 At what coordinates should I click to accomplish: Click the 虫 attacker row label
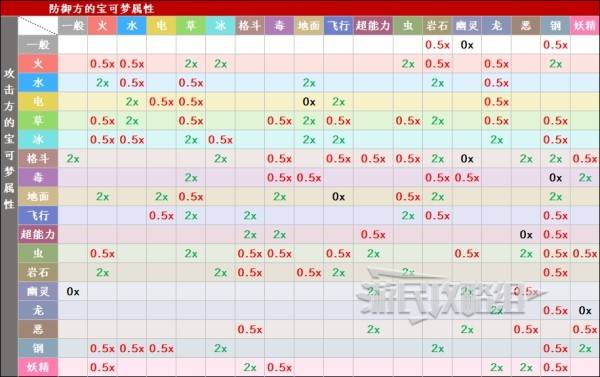[38, 253]
